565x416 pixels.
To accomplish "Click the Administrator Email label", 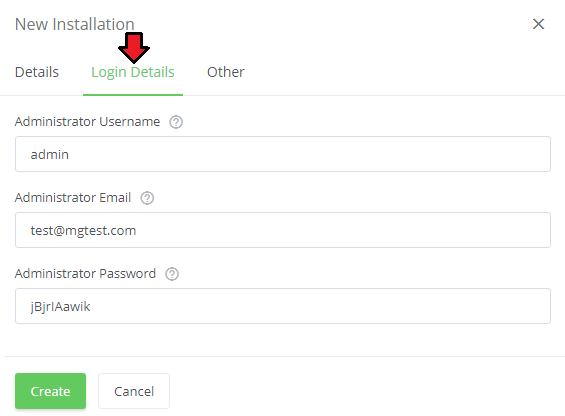I will click(x=73, y=198).
